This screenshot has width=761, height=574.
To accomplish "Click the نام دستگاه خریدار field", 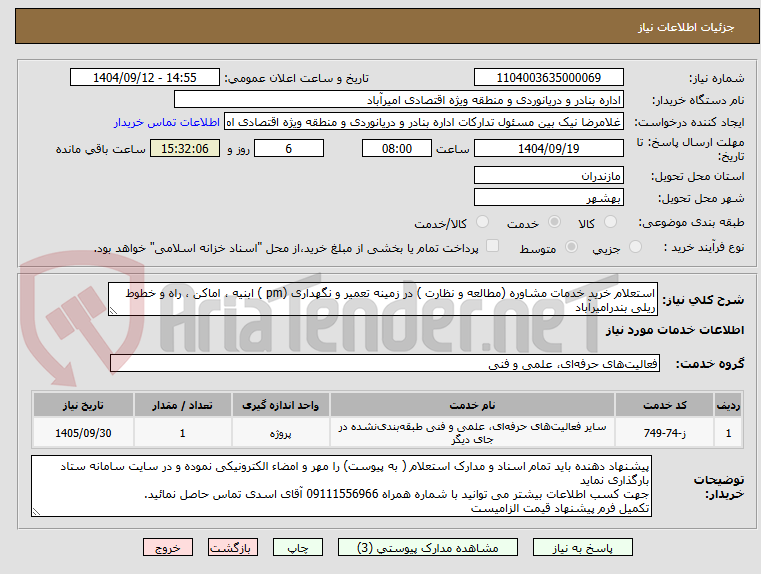I will tap(398, 100).
